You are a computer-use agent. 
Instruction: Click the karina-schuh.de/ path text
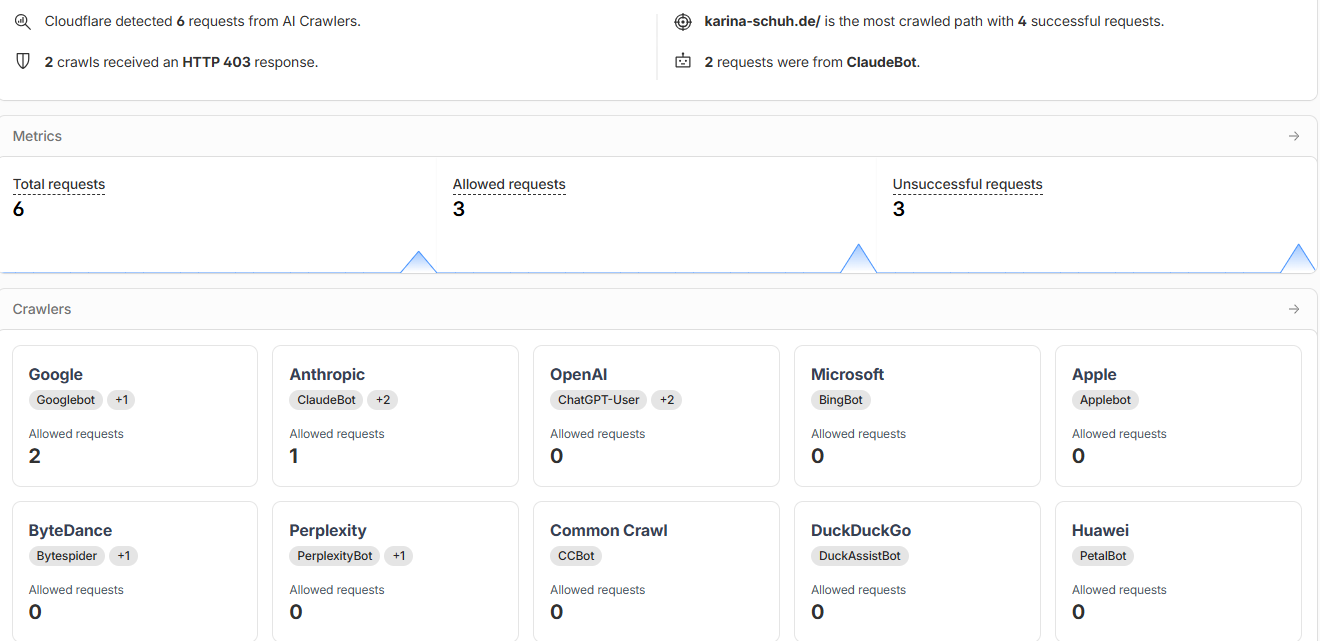(x=762, y=21)
